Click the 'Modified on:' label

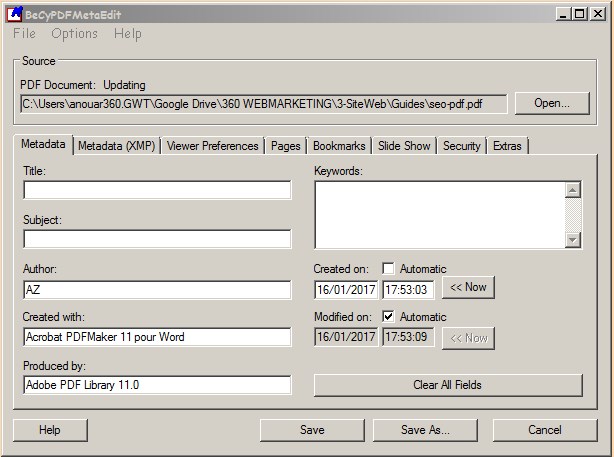pyautogui.click(x=343, y=317)
